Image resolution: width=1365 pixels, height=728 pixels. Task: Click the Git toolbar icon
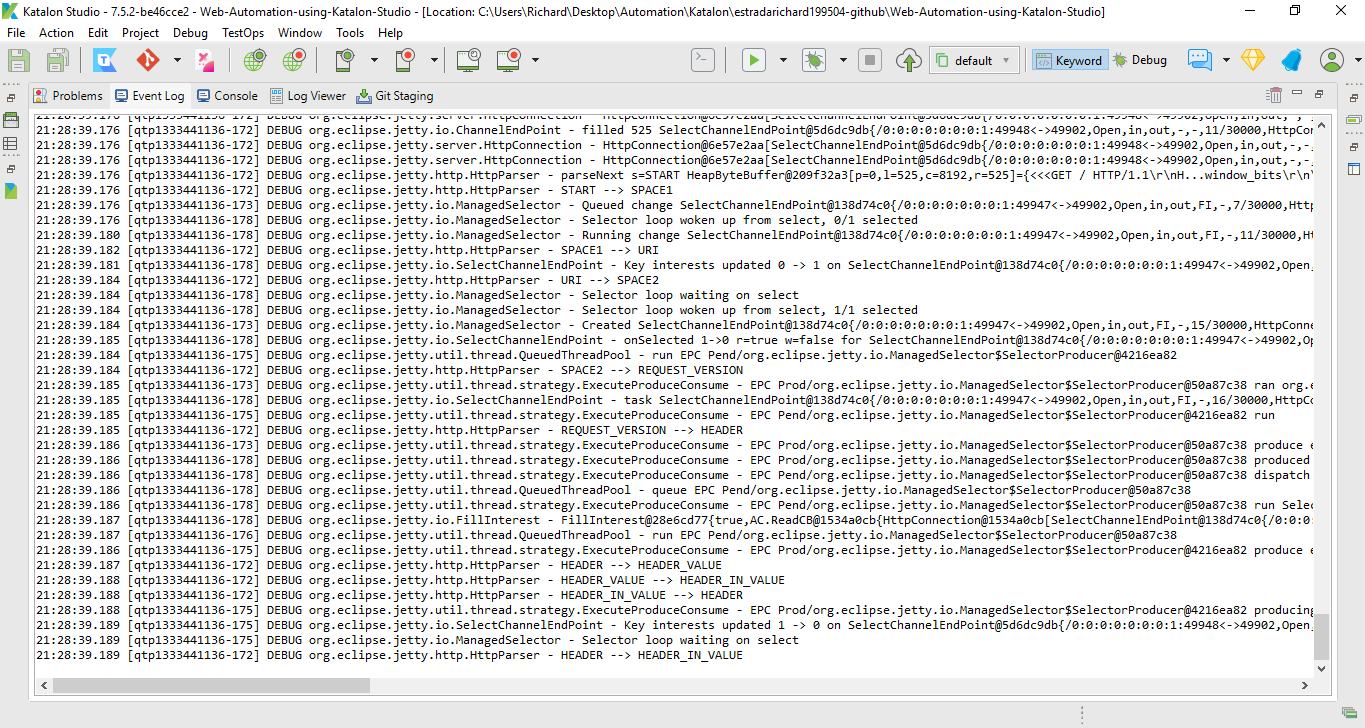click(147, 60)
